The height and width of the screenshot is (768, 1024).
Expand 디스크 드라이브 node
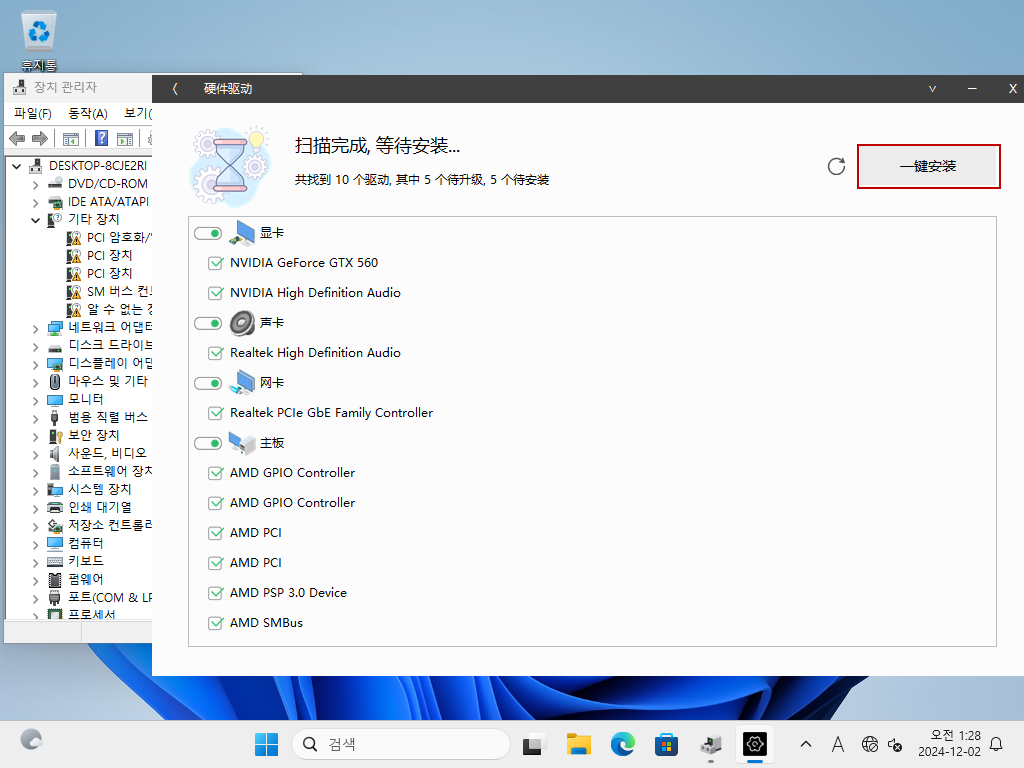35,346
